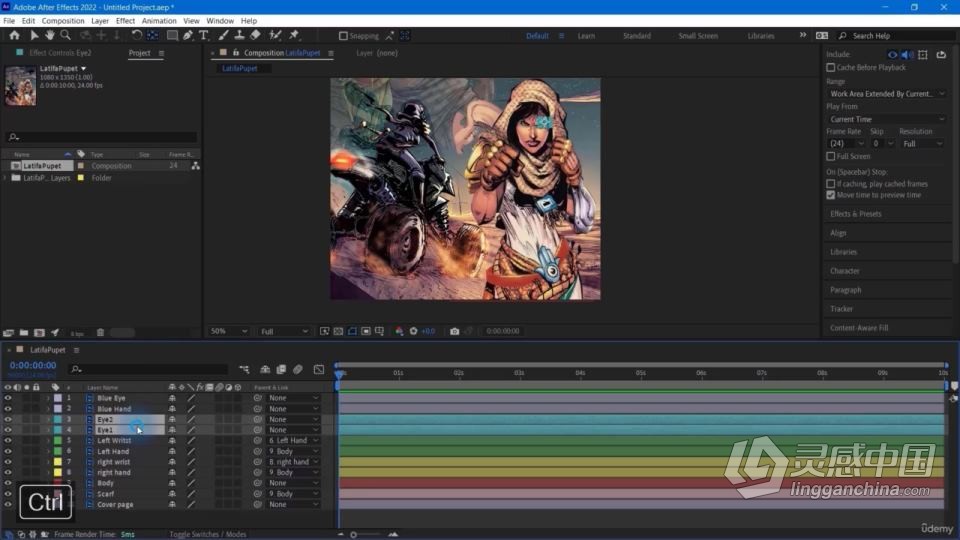
Task: Open the Content-Aware Fill panel
Action: [x=859, y=328]
